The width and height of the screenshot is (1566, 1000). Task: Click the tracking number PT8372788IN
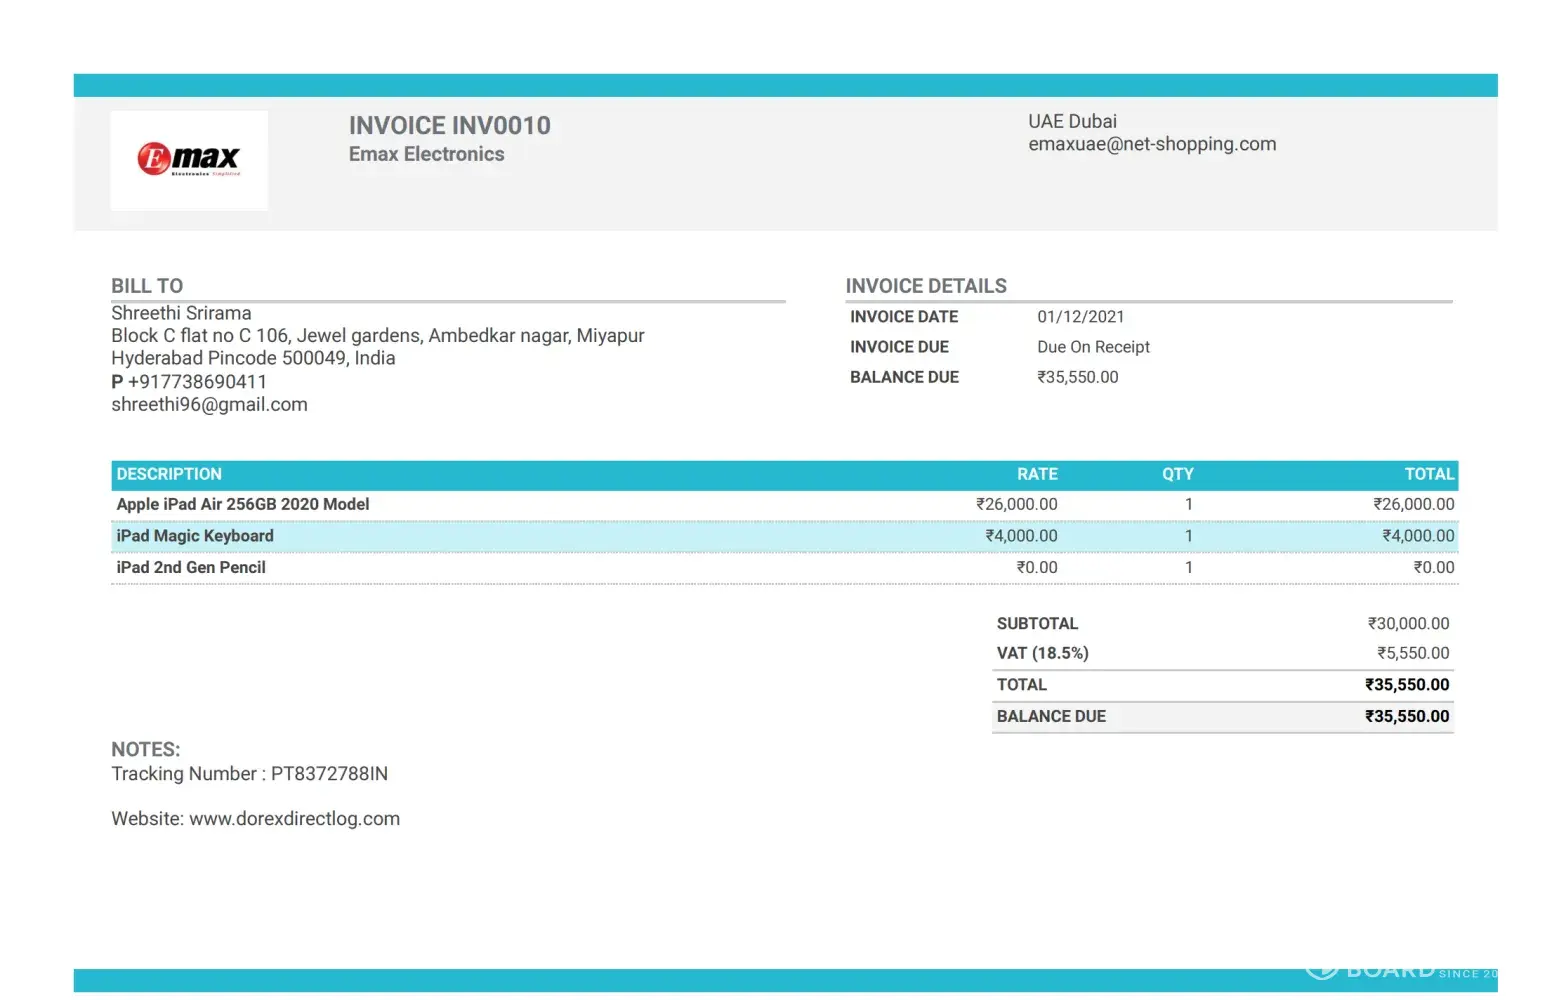coord(329,774)
